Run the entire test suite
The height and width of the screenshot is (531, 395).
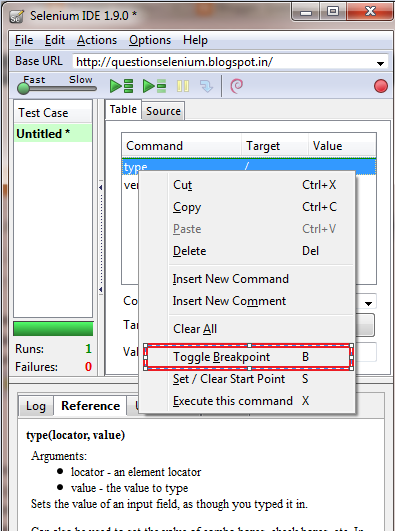(x=121, y=86)
